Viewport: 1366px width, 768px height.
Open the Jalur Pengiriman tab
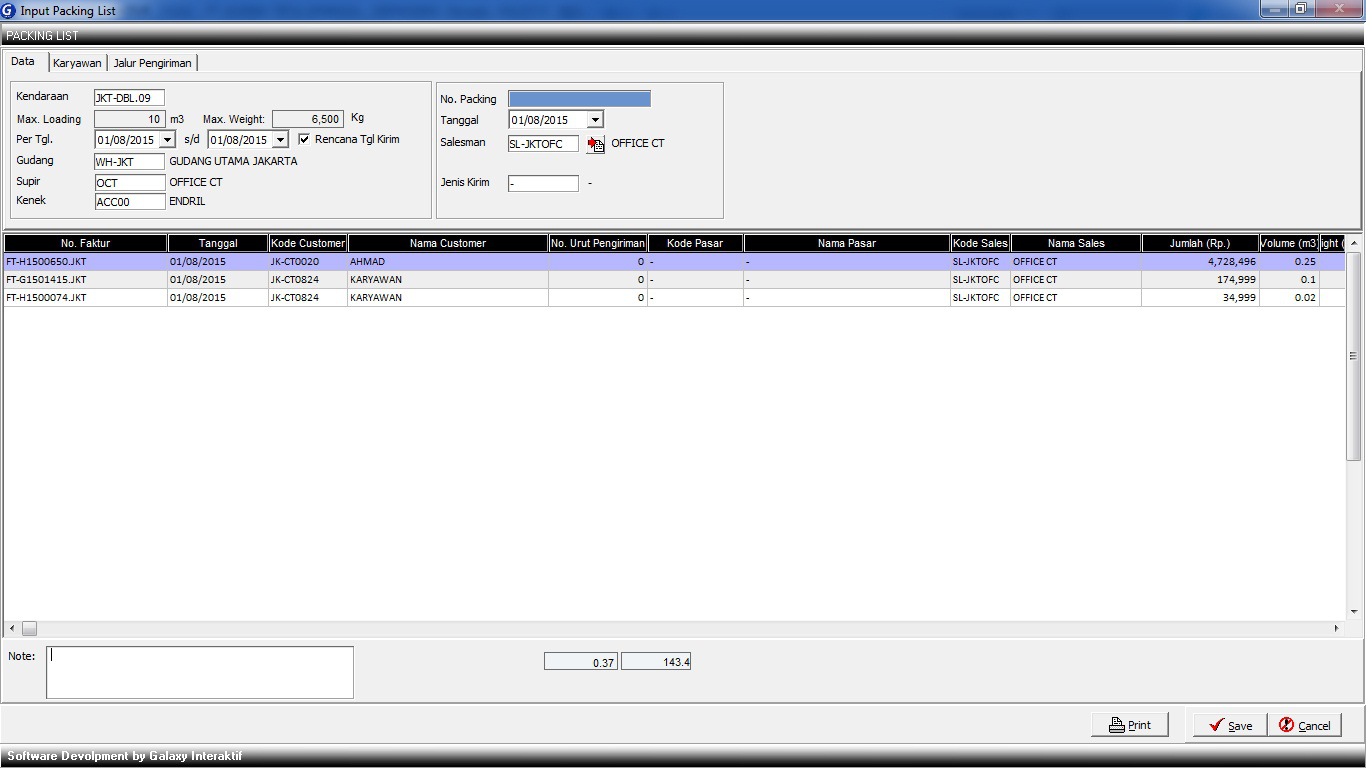tap(152, 63)
